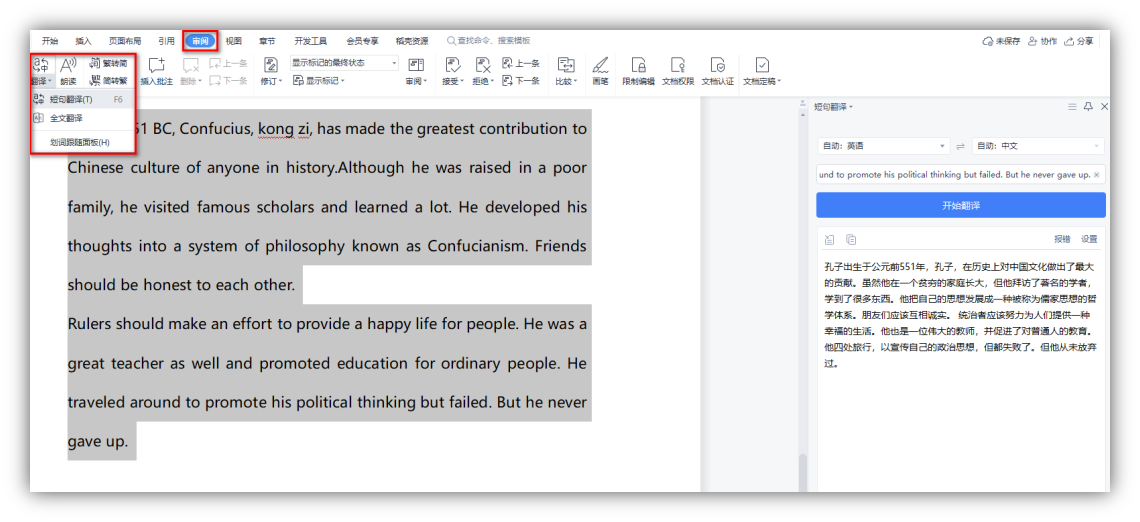This screenshot has height=522, width=1140.
Task: Switch to the 视图 ribbon tab
Action: click(233, 41)
